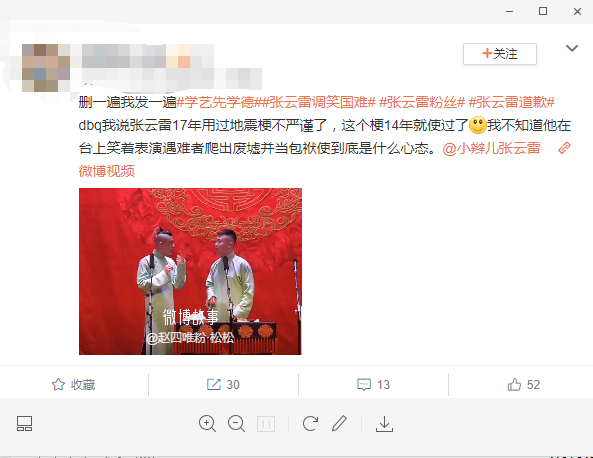Screen dimensions: 593x458
Task: Open the @小辫儿张云雷 mention link
Action: point(491,148)
